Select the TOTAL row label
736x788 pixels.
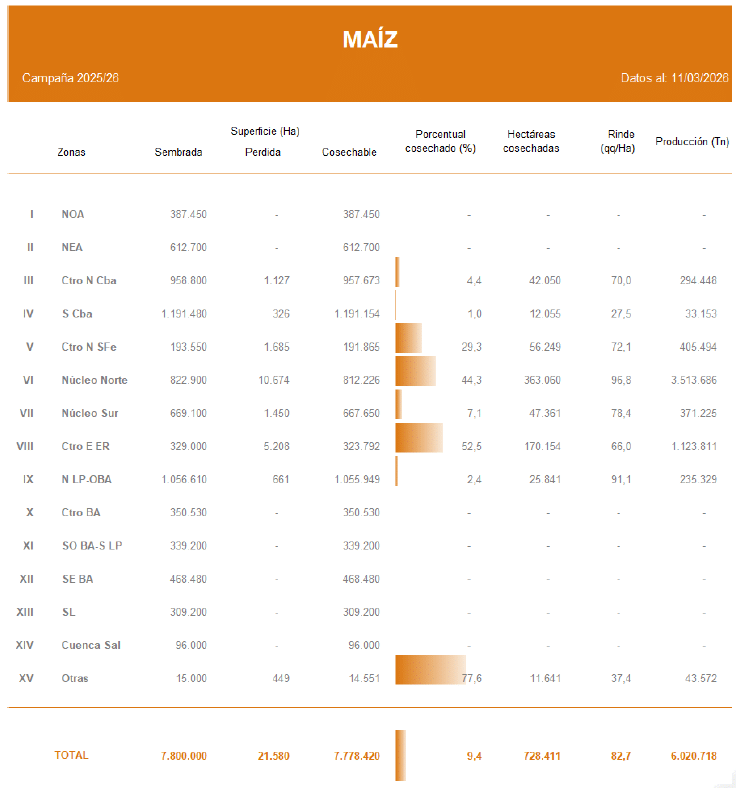[71, 756]
